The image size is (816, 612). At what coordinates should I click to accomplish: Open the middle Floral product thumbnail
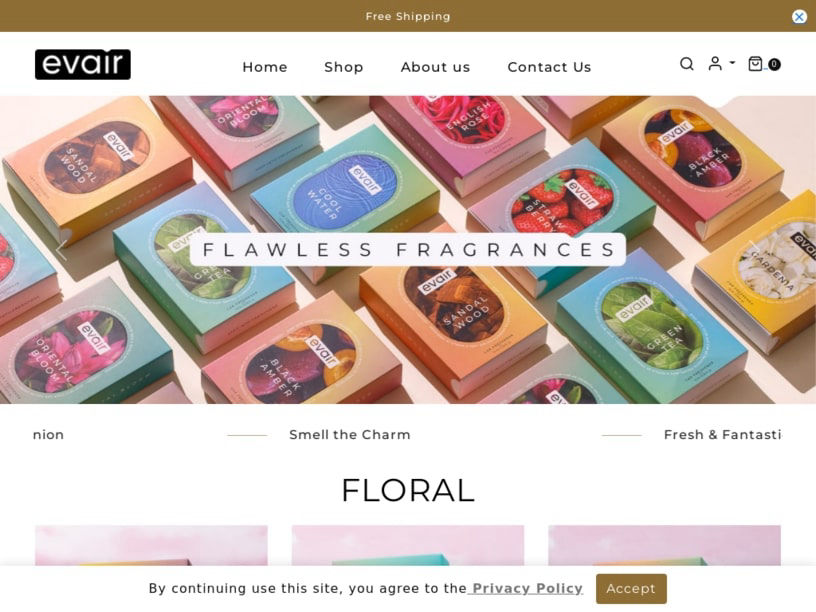407,545
